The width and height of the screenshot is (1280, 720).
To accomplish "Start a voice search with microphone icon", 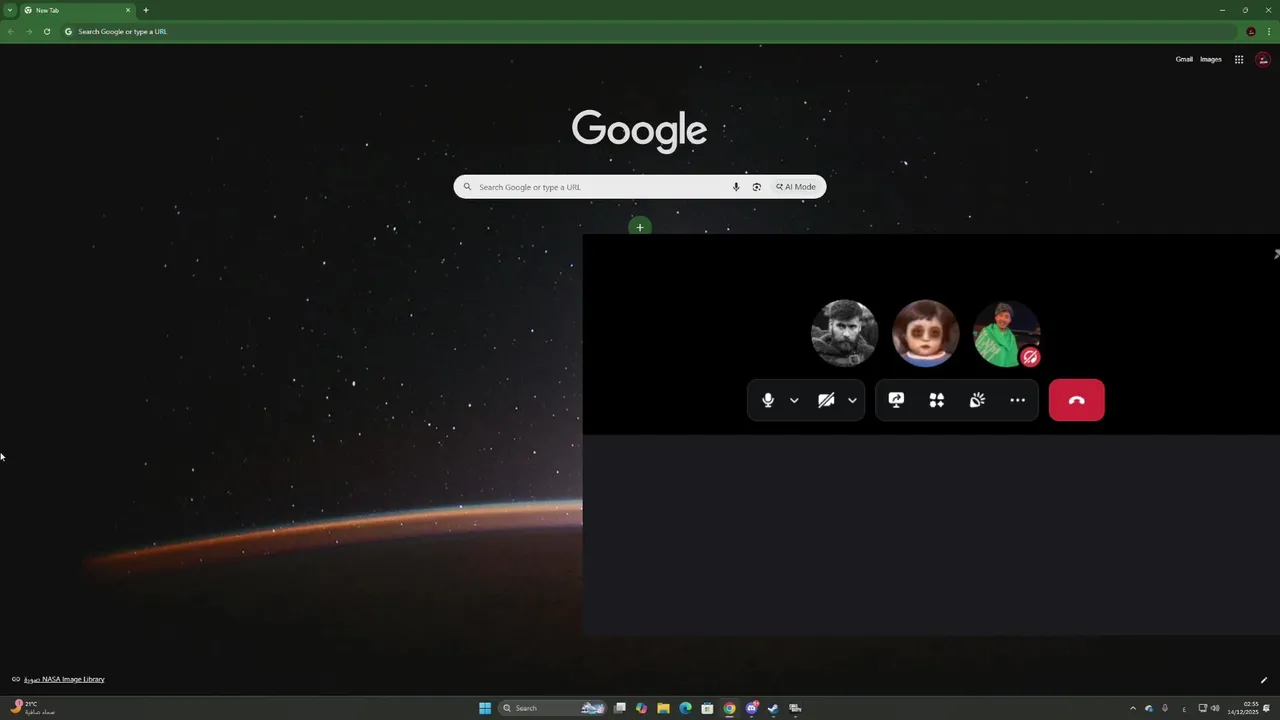I will pyautogui.click(x=736, y=187).
